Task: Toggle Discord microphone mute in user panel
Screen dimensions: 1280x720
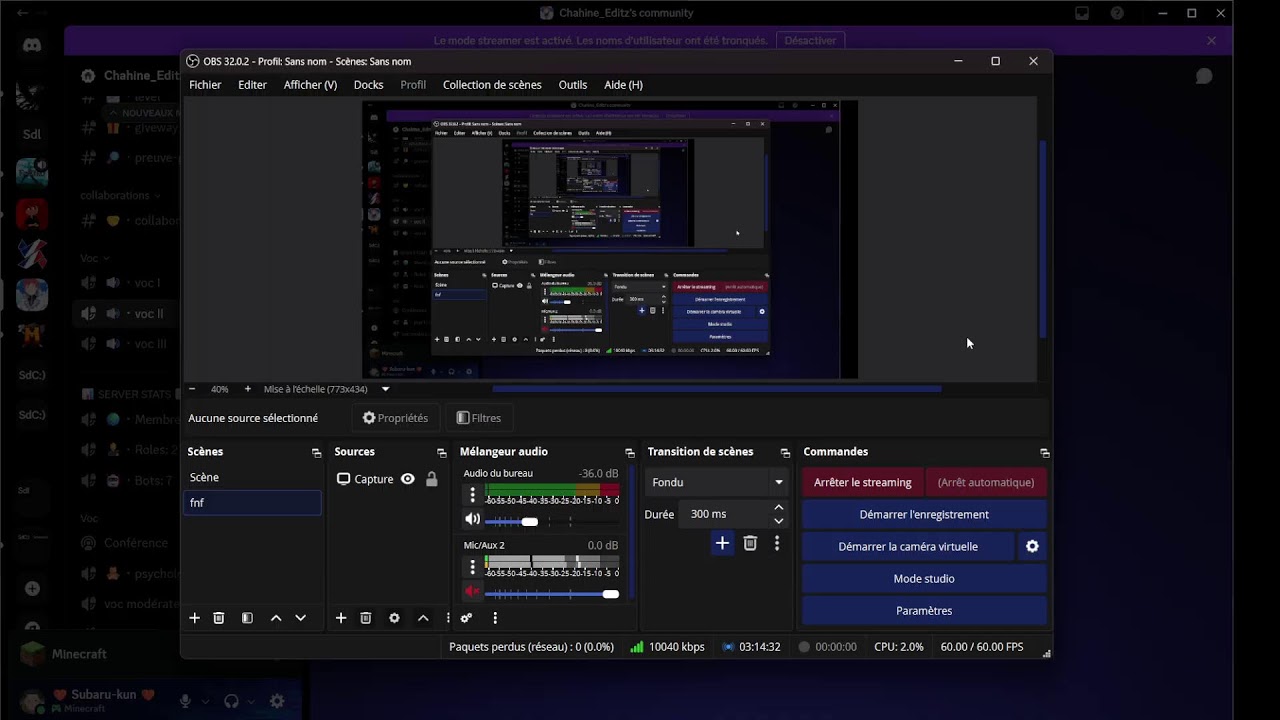Action: [185, 702]
